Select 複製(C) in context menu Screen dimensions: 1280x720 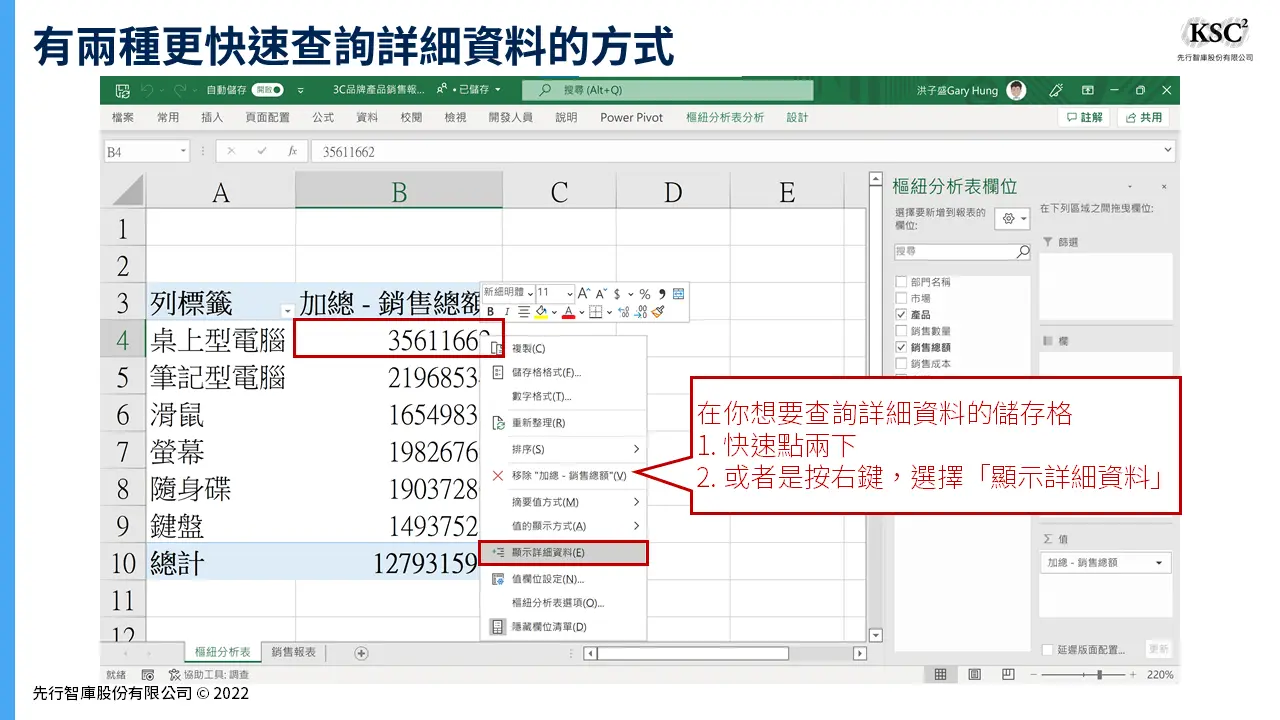point(563,348)
